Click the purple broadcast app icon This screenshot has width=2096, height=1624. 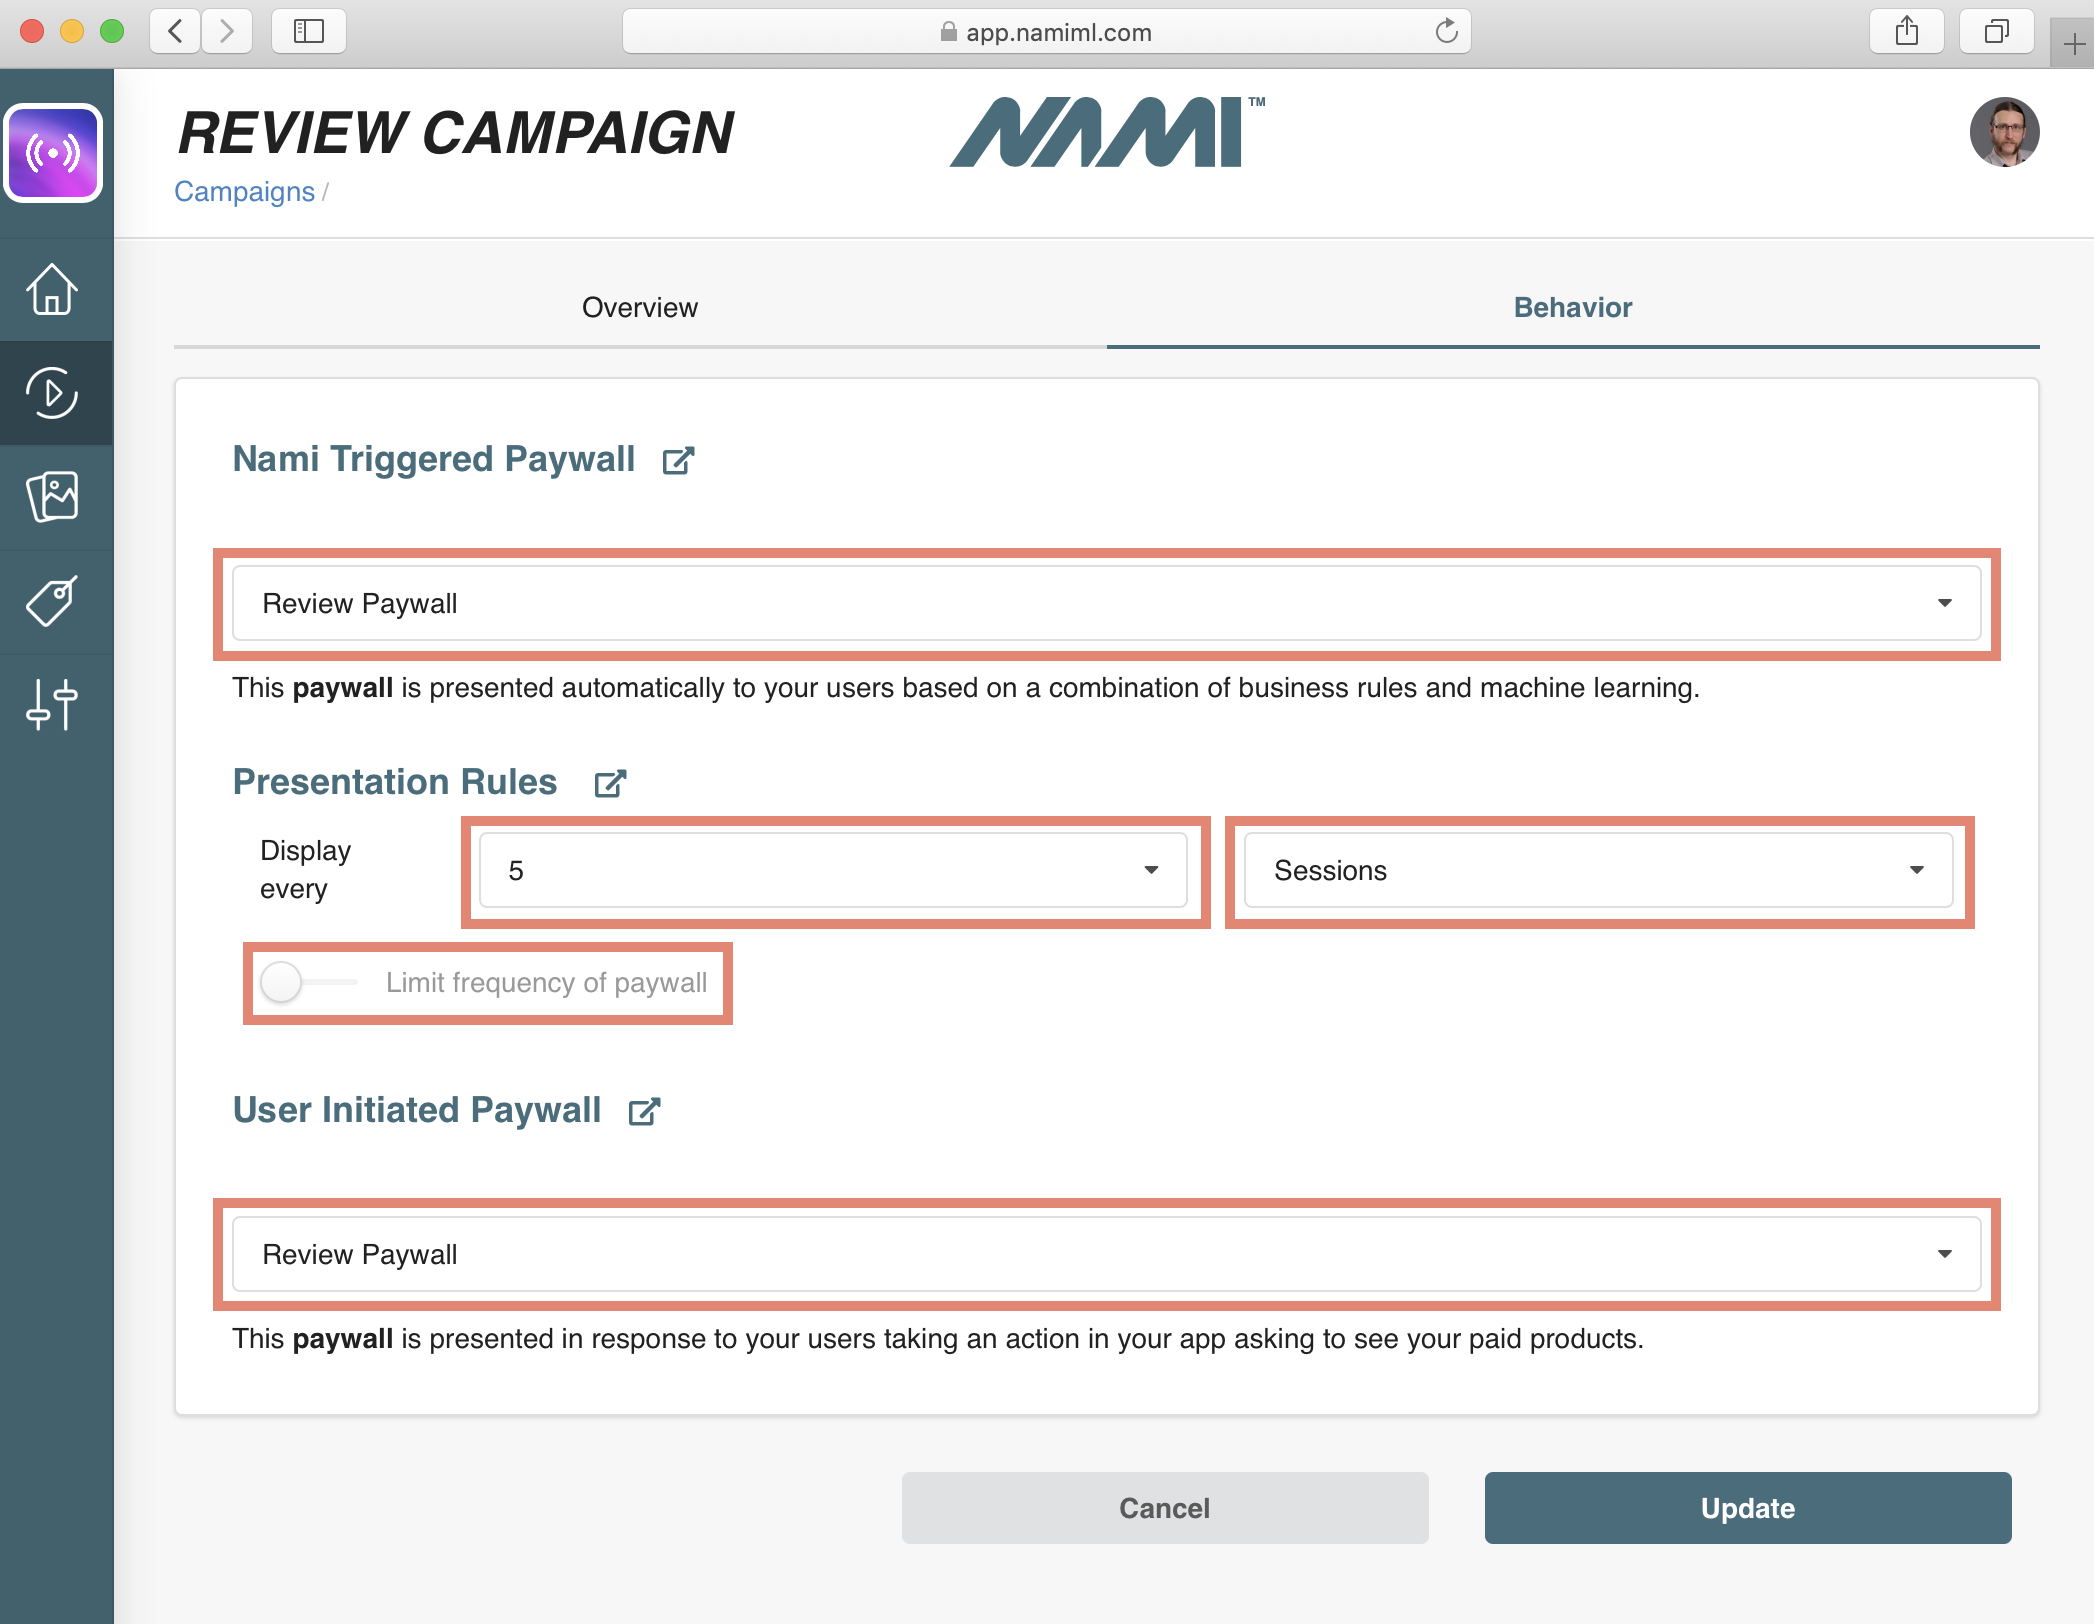54,153
